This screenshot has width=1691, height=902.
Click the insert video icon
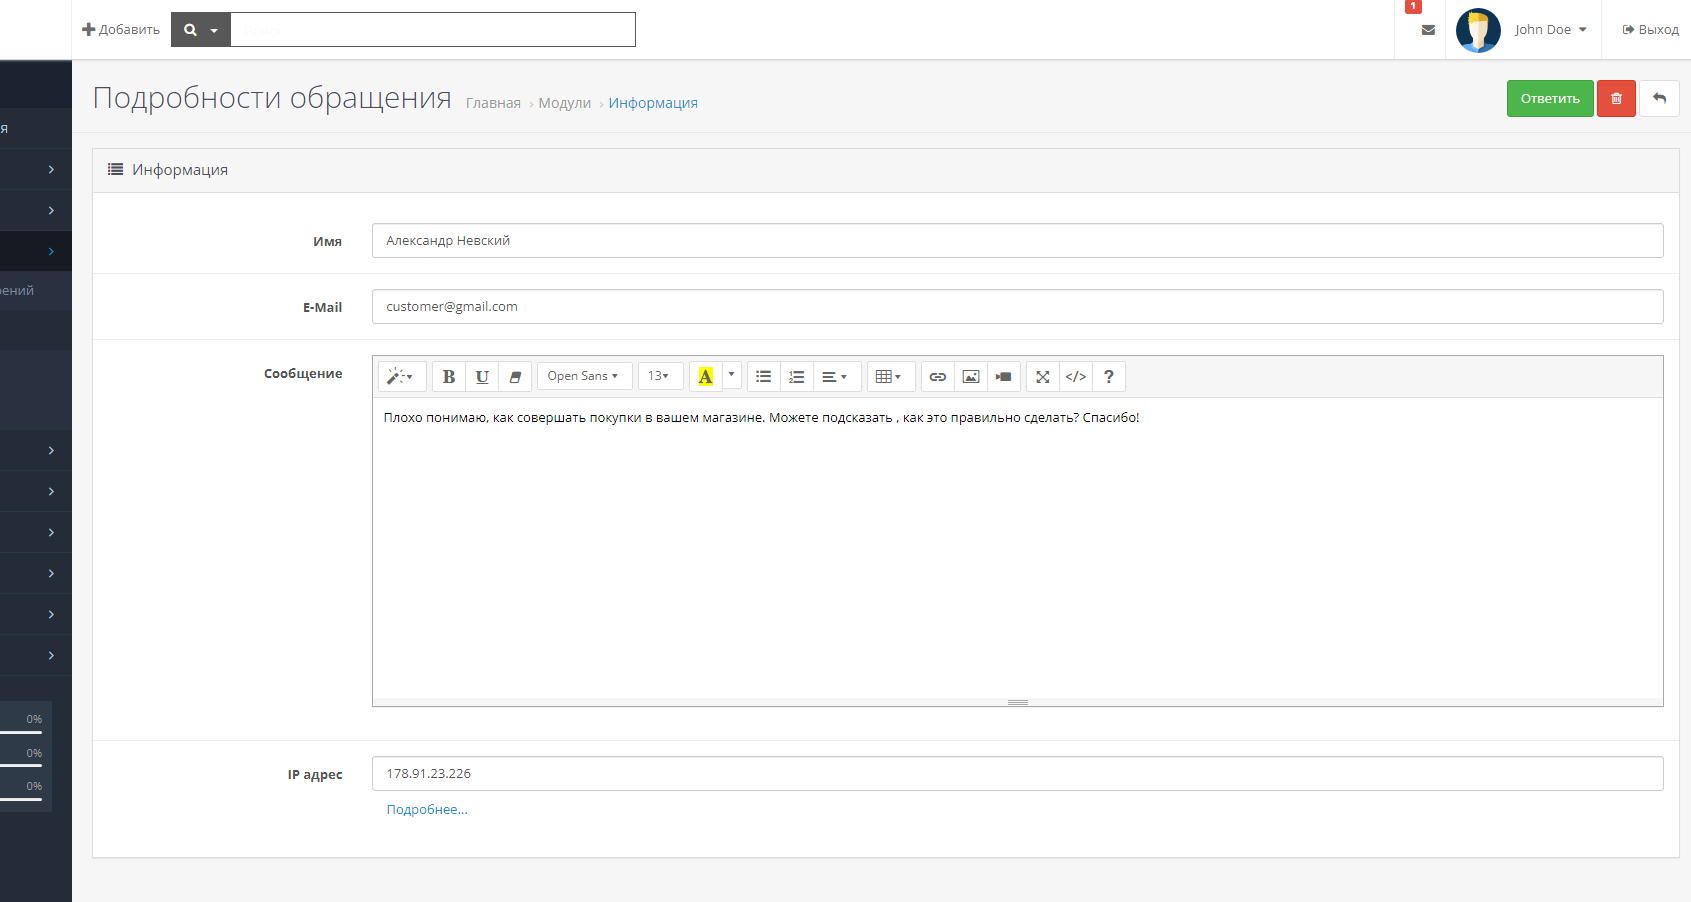click(1004, 377)
